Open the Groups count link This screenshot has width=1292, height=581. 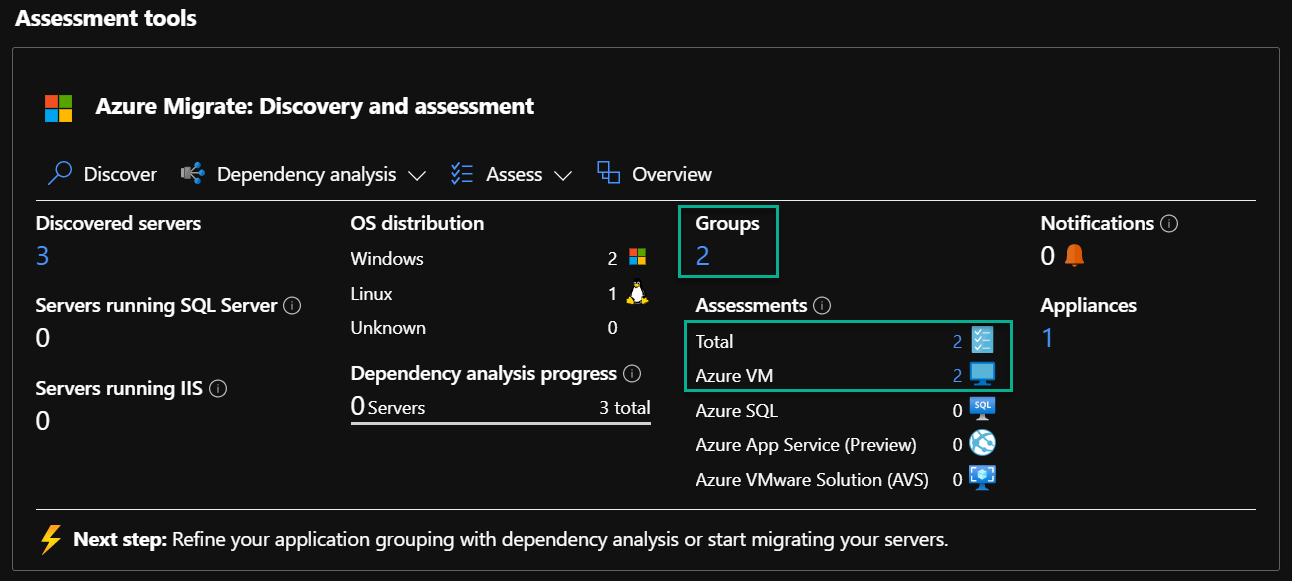tap(702, 256)
